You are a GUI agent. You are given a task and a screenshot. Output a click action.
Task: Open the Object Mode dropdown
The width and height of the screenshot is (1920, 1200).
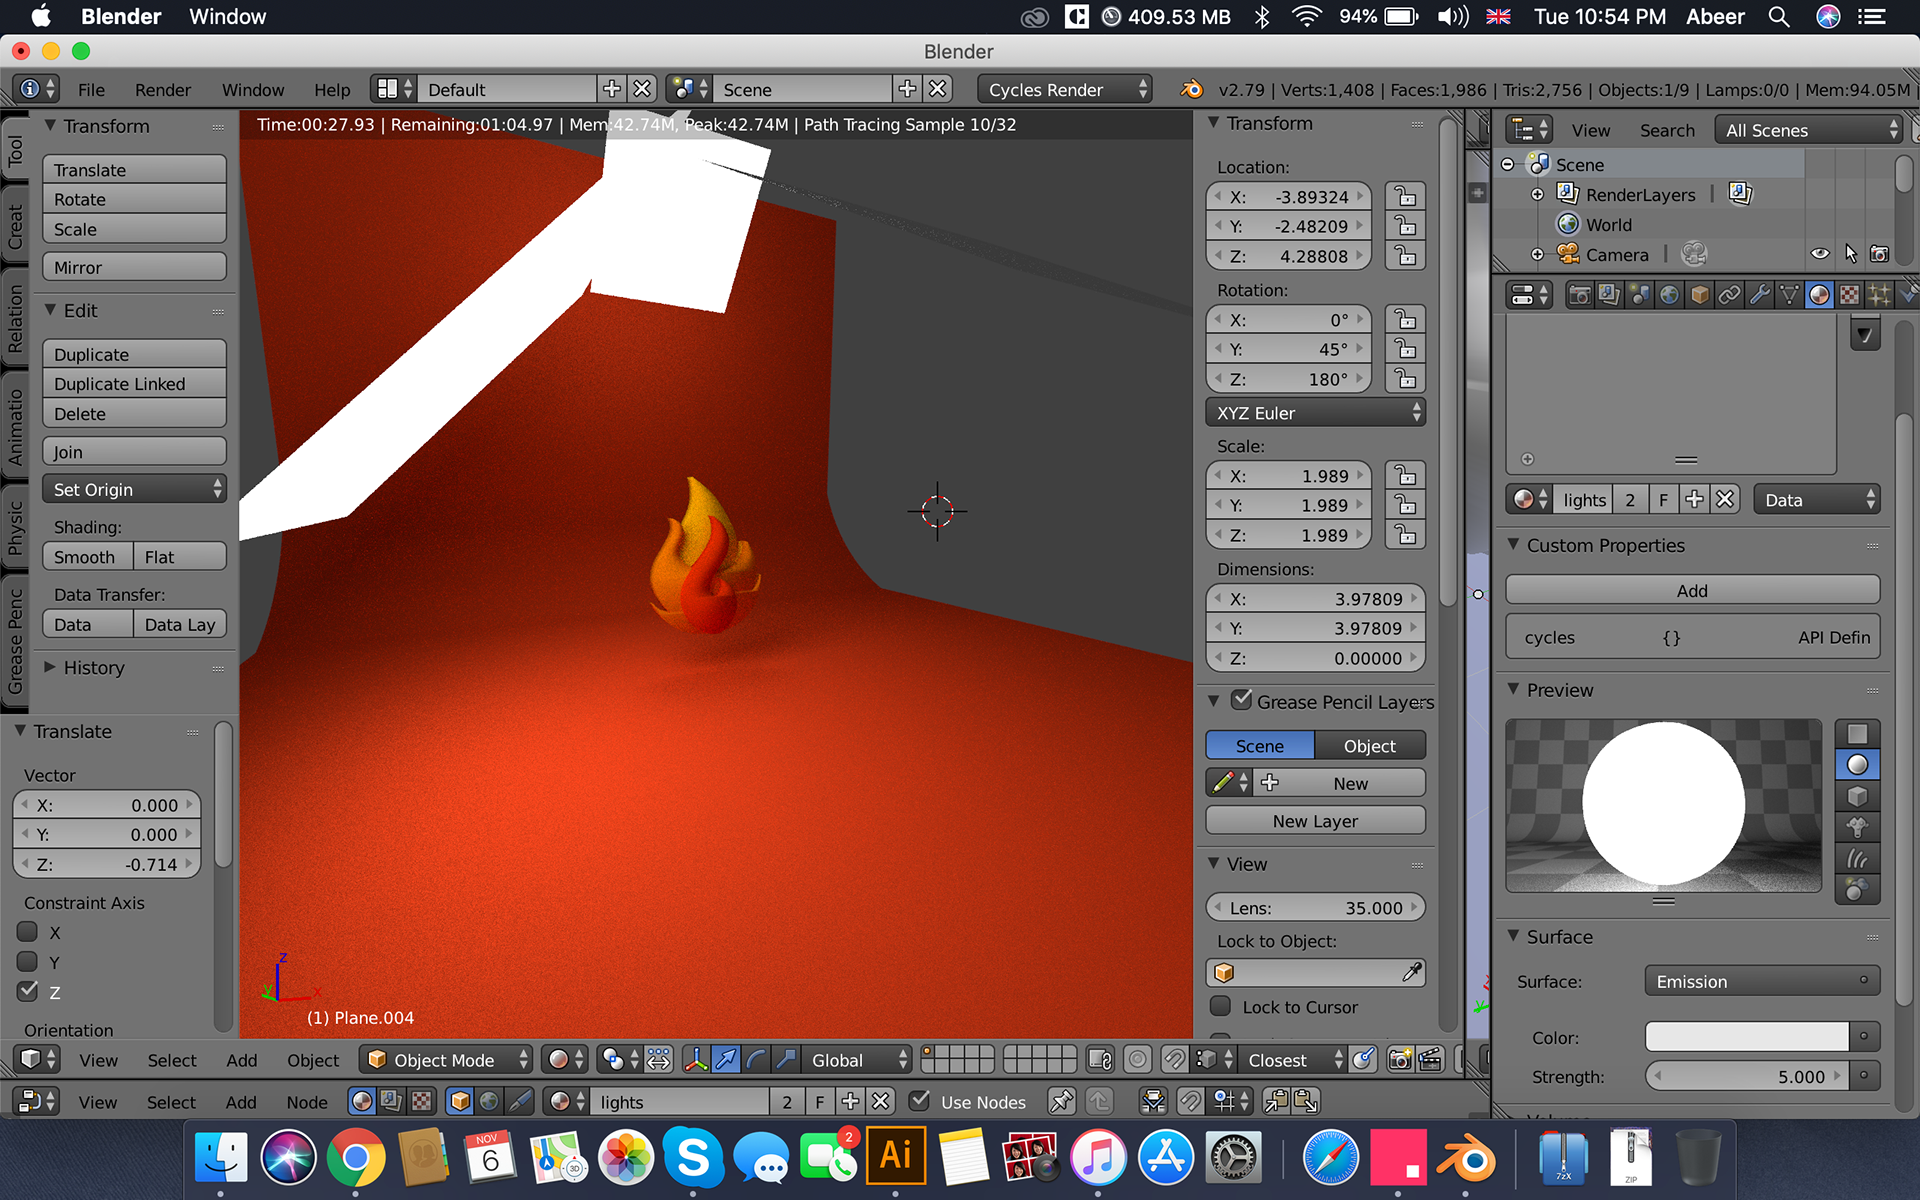[x=447, y=1060]
